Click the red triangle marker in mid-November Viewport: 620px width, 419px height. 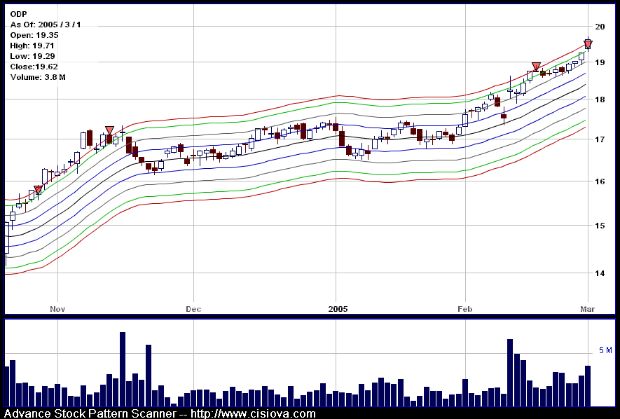point(110,130)
